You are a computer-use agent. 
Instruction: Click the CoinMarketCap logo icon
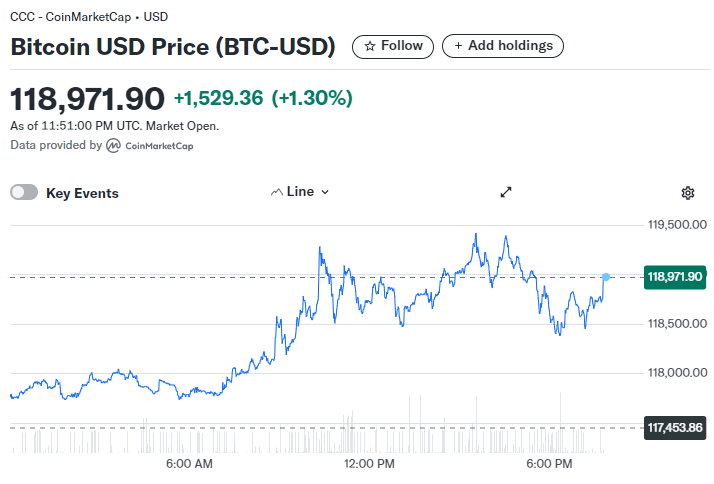(113, 146)
